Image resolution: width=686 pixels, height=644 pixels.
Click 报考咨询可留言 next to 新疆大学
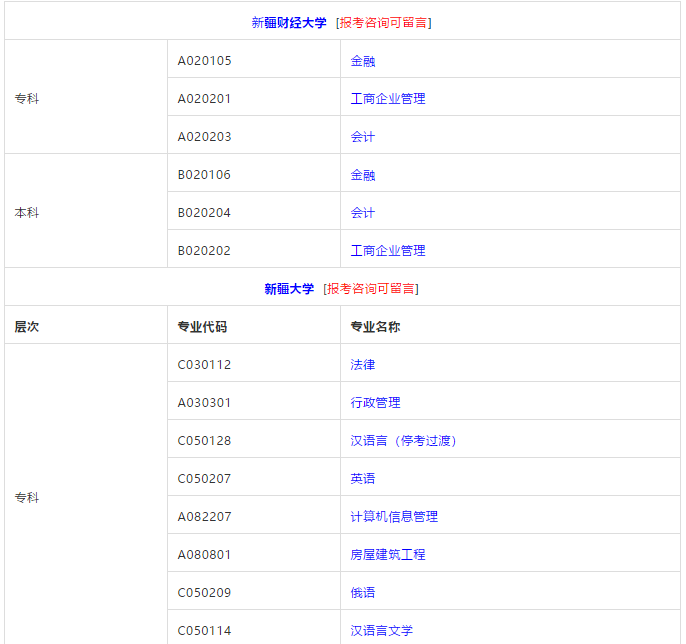371,289
